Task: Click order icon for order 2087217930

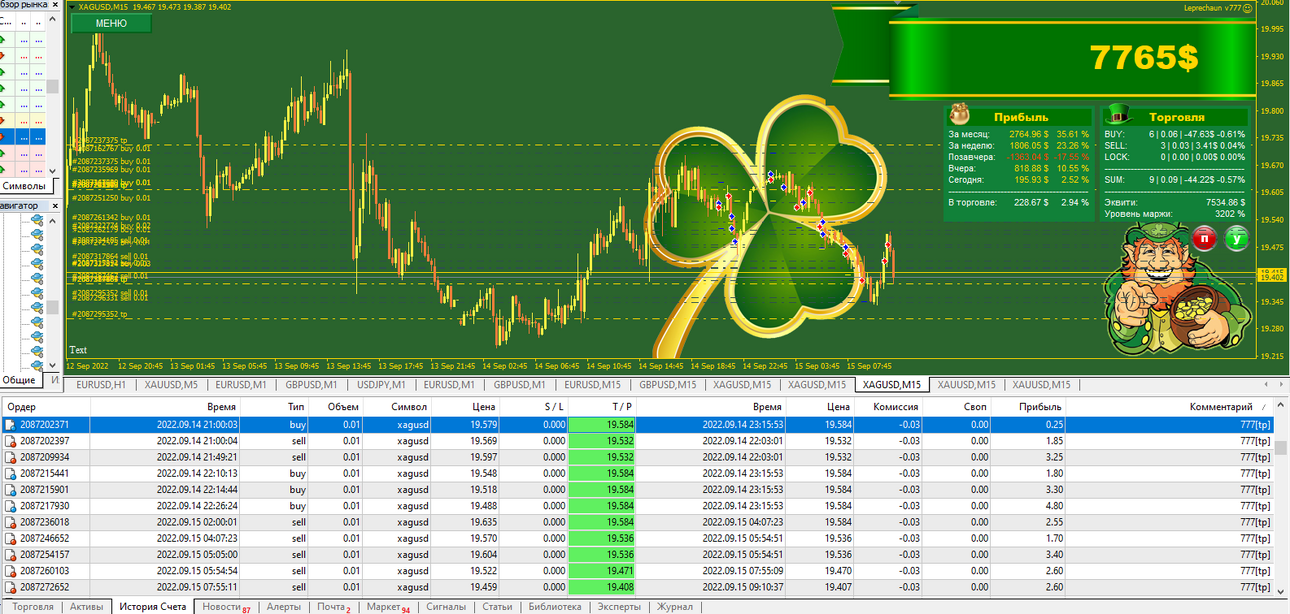Action: coord(11,506)
